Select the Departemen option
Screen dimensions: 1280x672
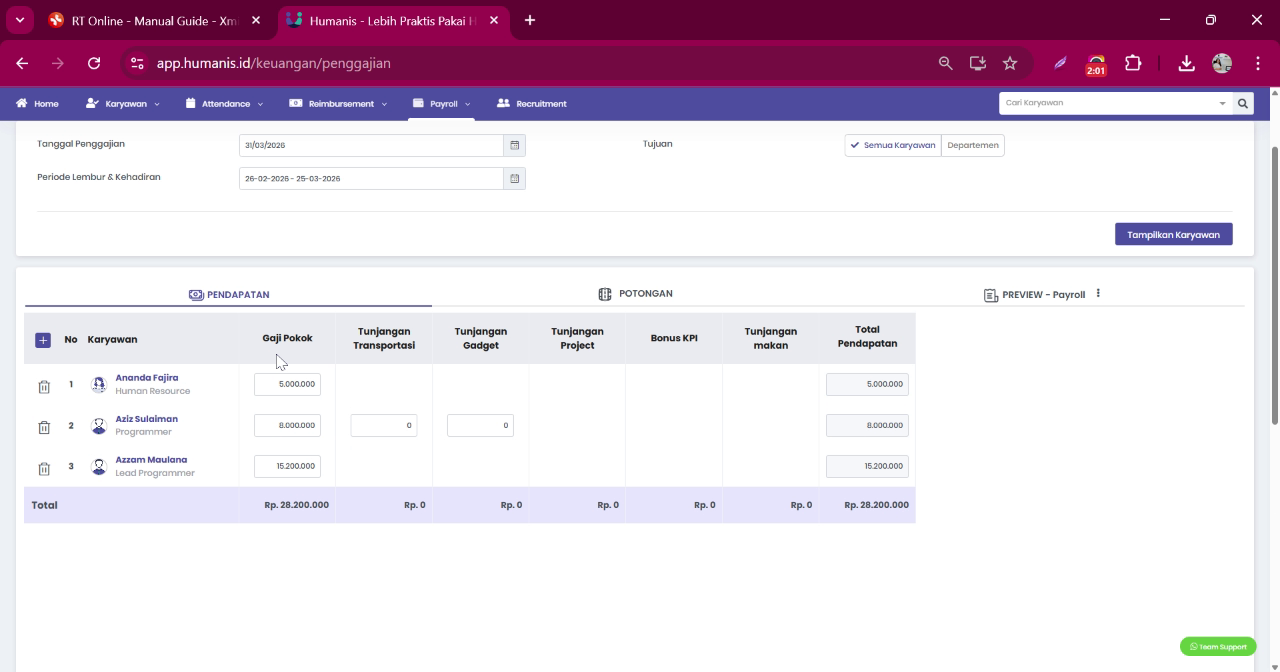[973, 145]
